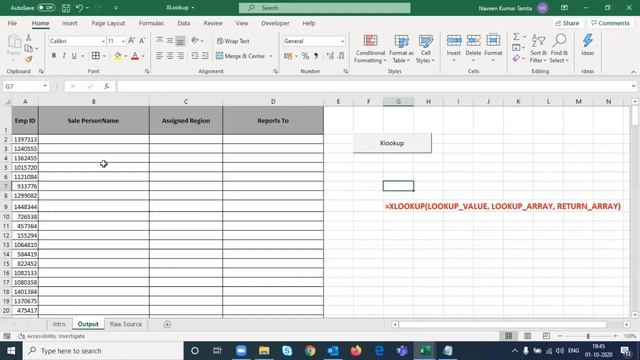Expand Merge & Center options arrow
The height and width of the screenshot is (360, 640).
[x=271, y=56]
